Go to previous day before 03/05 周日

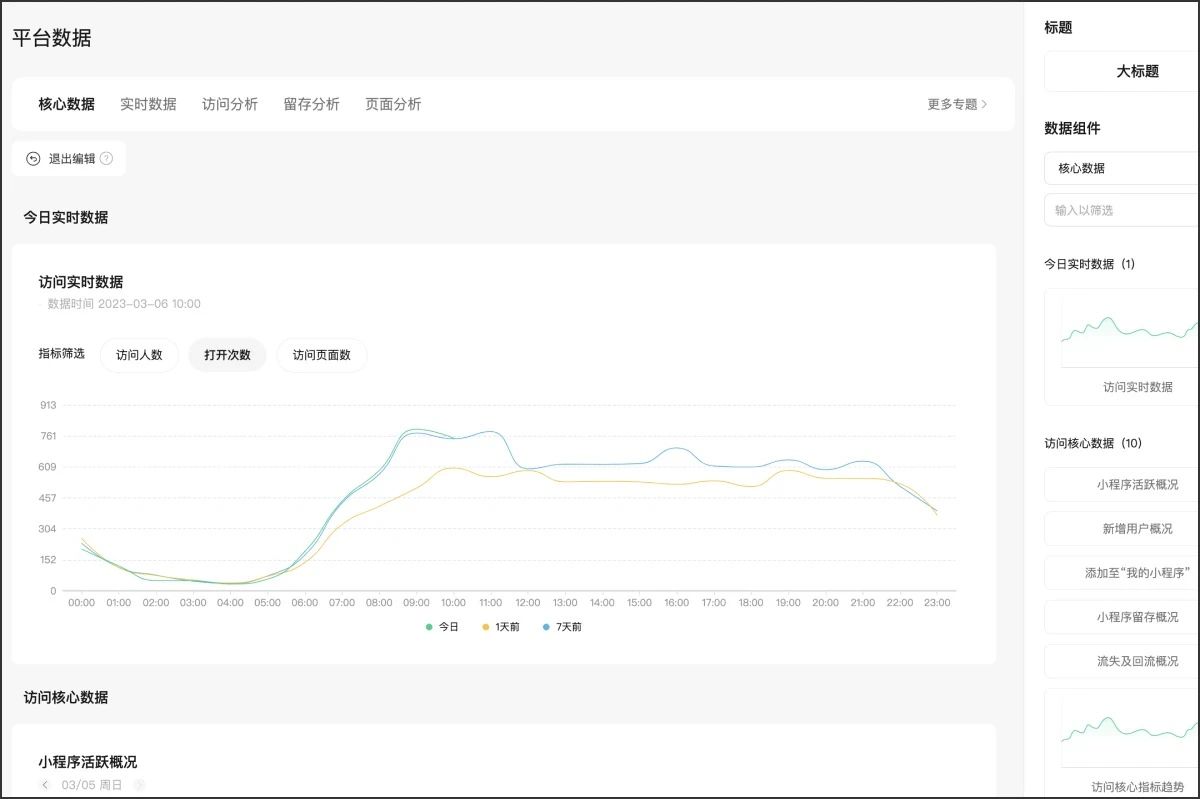pos(45,785)
